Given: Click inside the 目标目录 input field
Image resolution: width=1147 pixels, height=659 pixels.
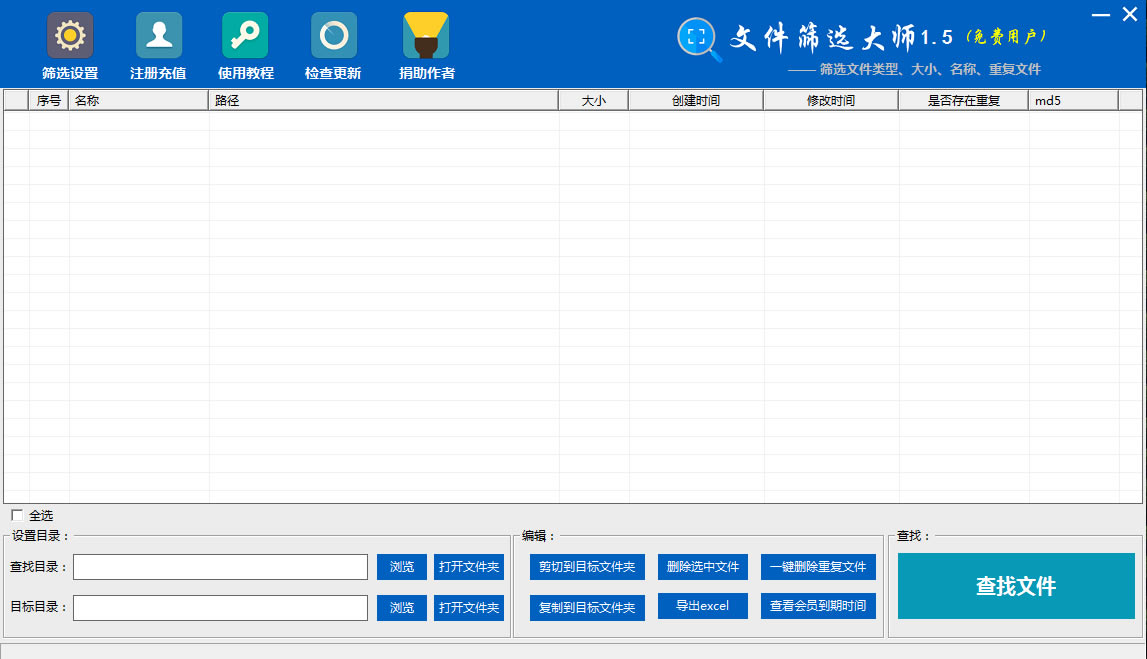Looking at the screenshot, I should (x=220, y=607).
